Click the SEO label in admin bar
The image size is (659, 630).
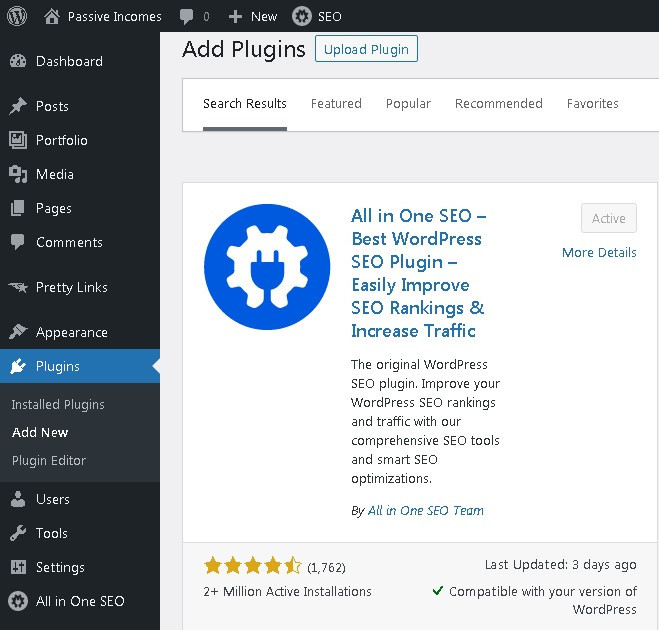[330, 17]
